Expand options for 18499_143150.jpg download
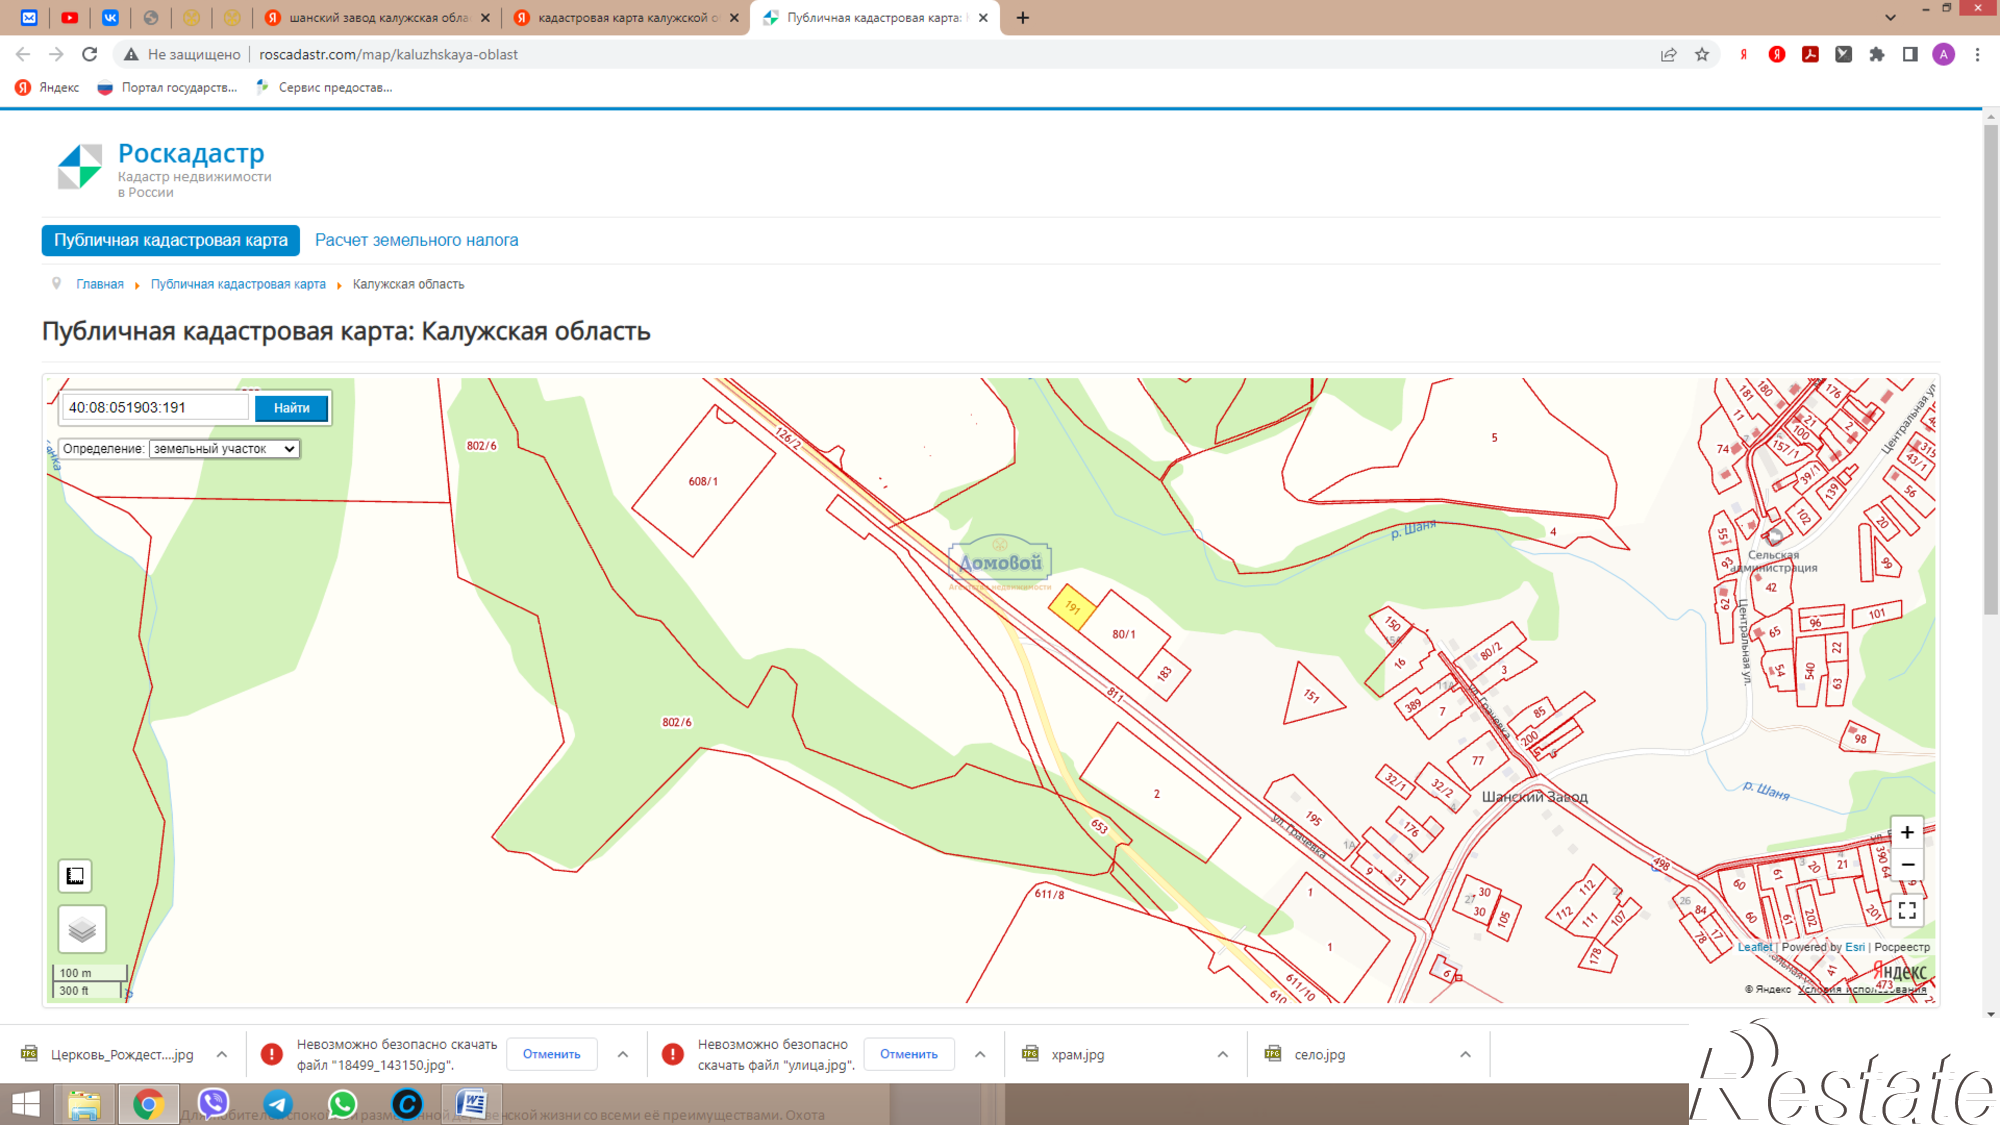The width and height of the screenshot is (2000, 1125). pos(623,1054)
